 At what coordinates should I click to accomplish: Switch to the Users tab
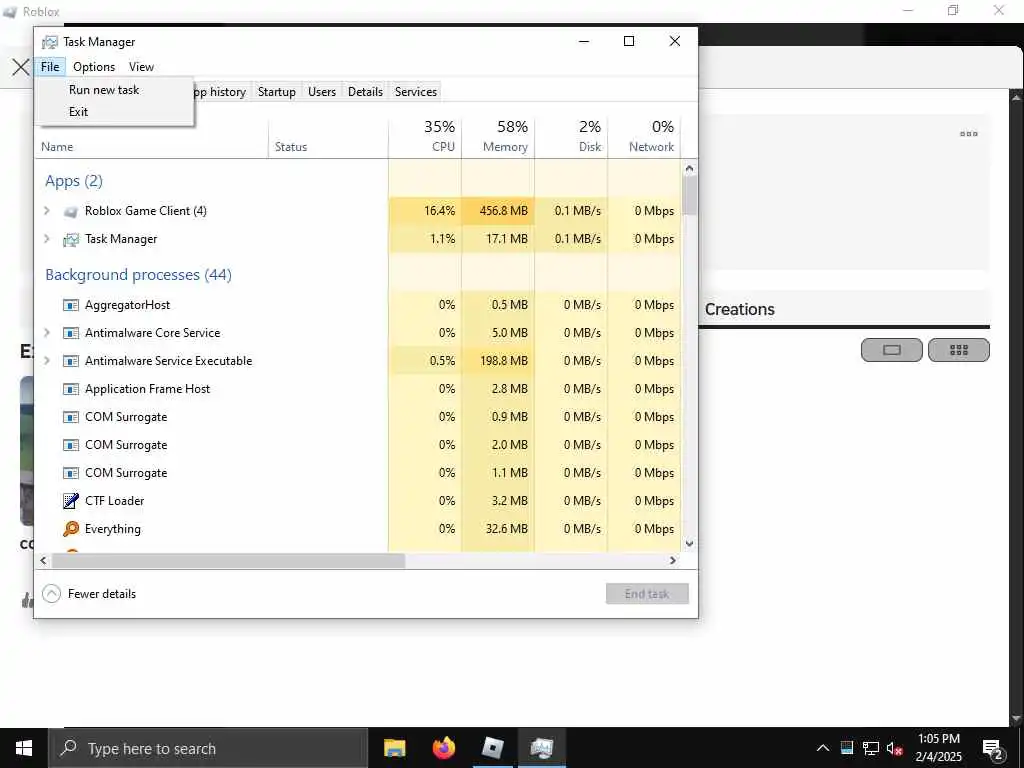(322, 92)
